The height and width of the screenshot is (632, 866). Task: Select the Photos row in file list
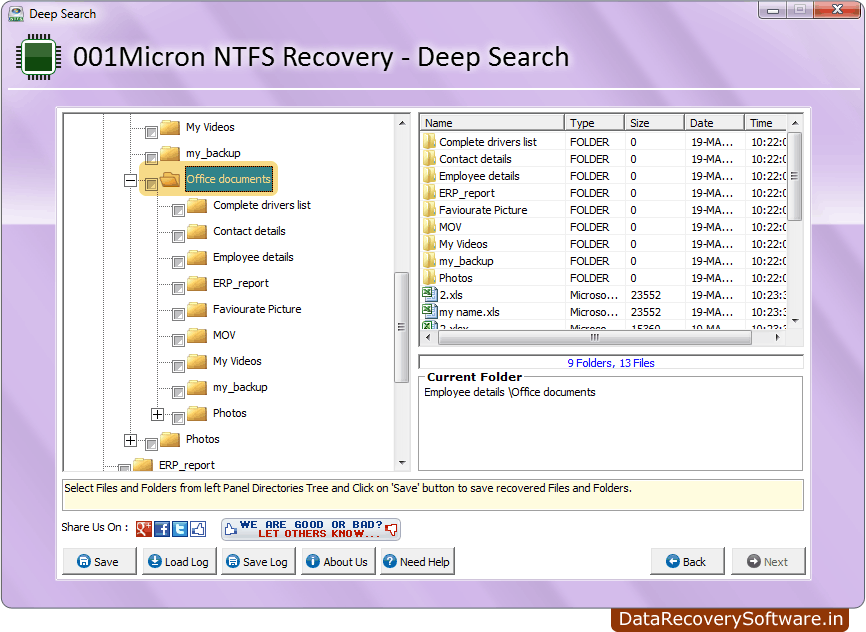[x=603, y=278]
